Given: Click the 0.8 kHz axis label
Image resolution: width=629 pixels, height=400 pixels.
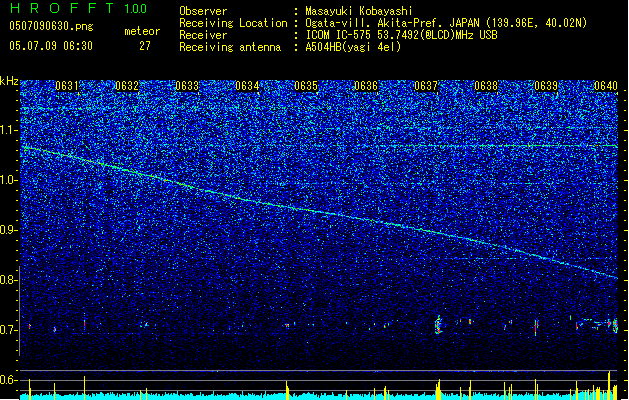Looking at the screenshot, I should [8, 280].
